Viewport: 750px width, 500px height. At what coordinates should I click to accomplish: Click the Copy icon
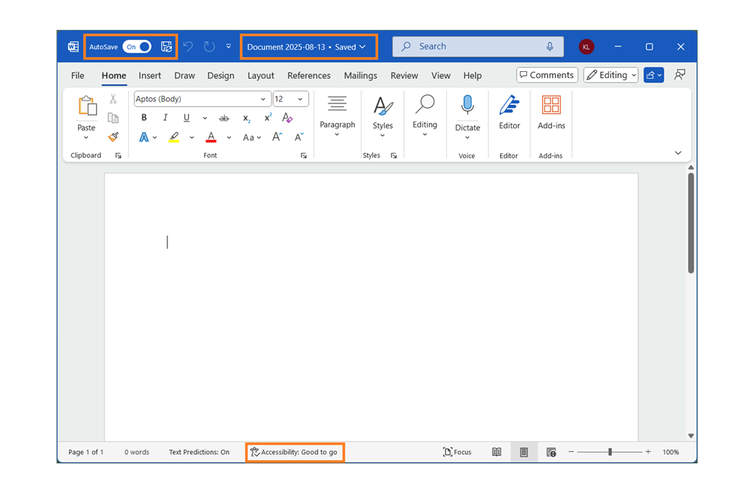pos(113,118)
